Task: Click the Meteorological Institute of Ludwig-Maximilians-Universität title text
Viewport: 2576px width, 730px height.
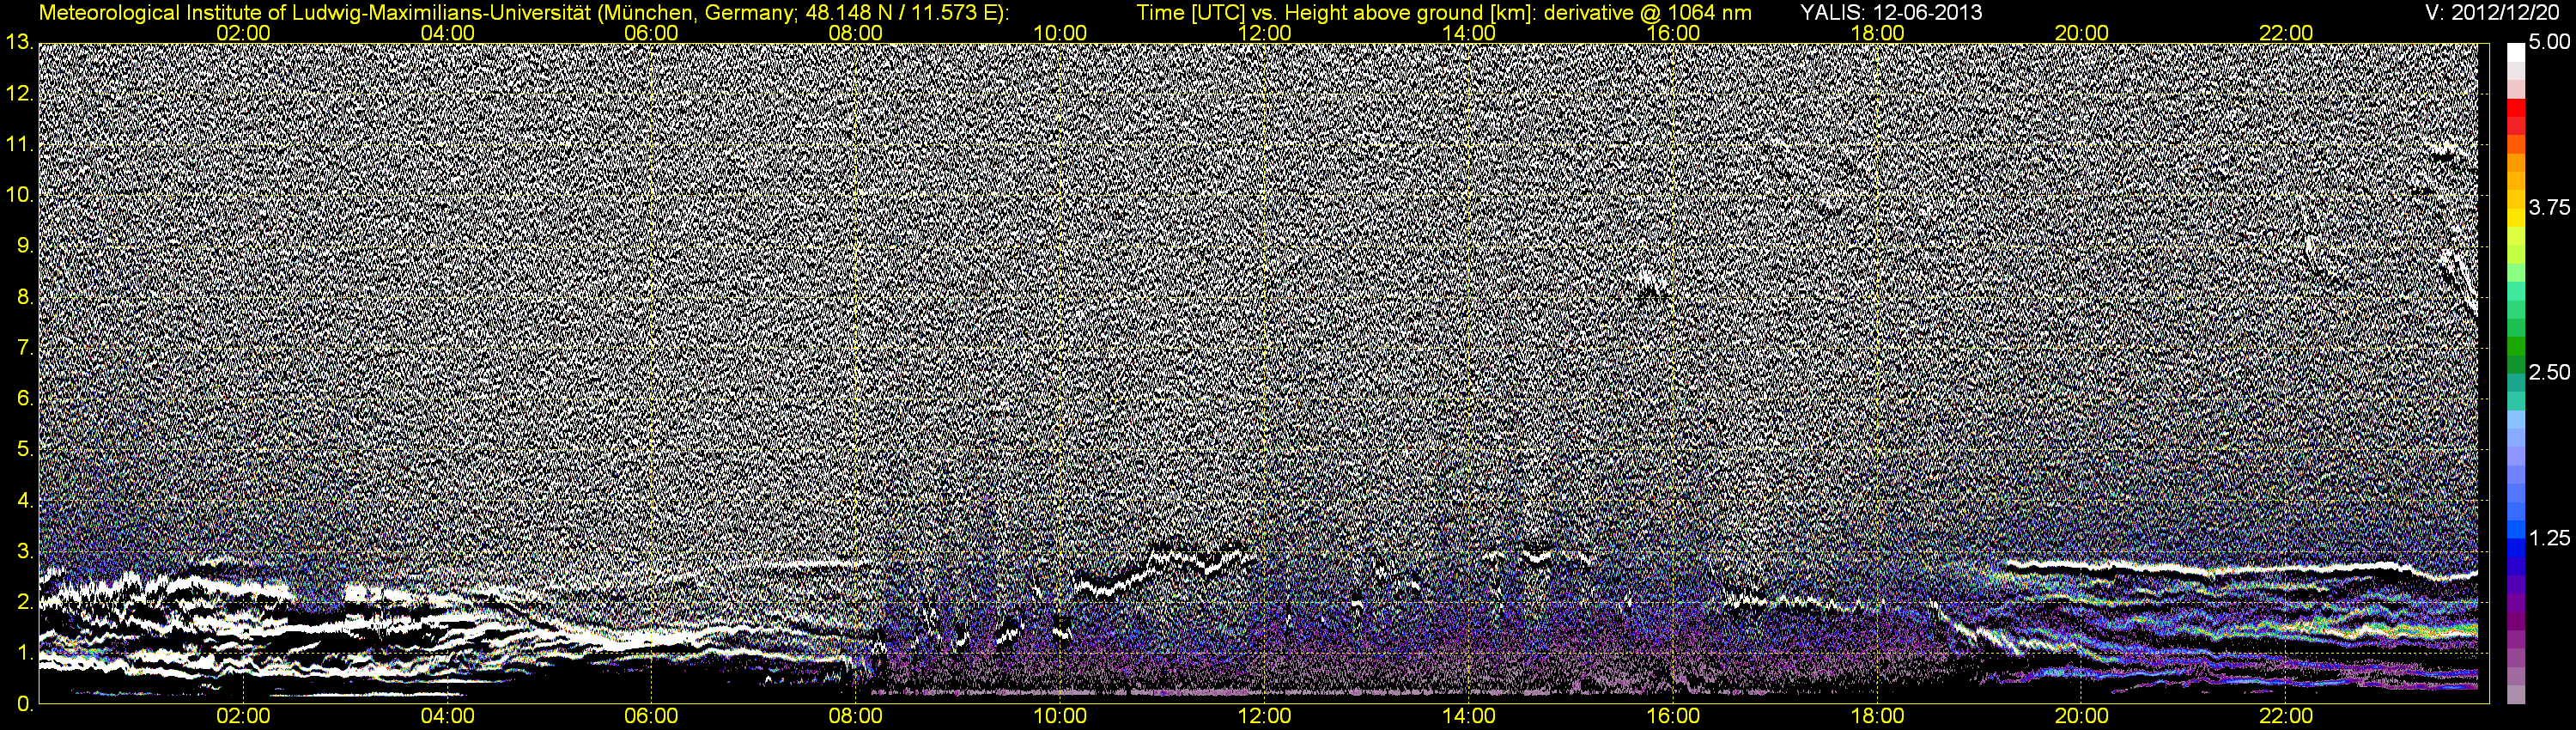Action: point(524,13)
